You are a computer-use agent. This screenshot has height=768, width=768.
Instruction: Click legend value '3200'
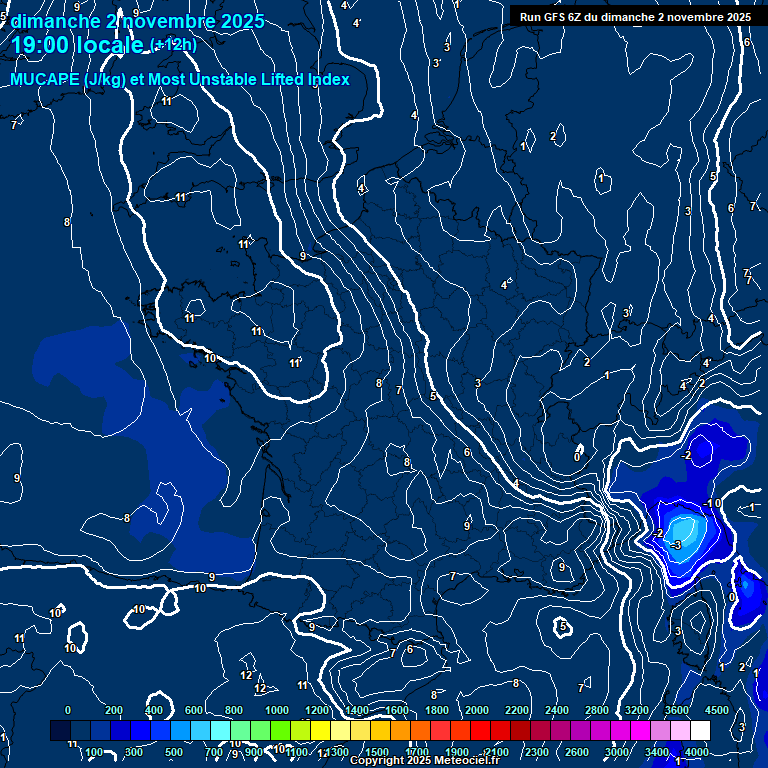pyautogui.click(x=637, y=710)
